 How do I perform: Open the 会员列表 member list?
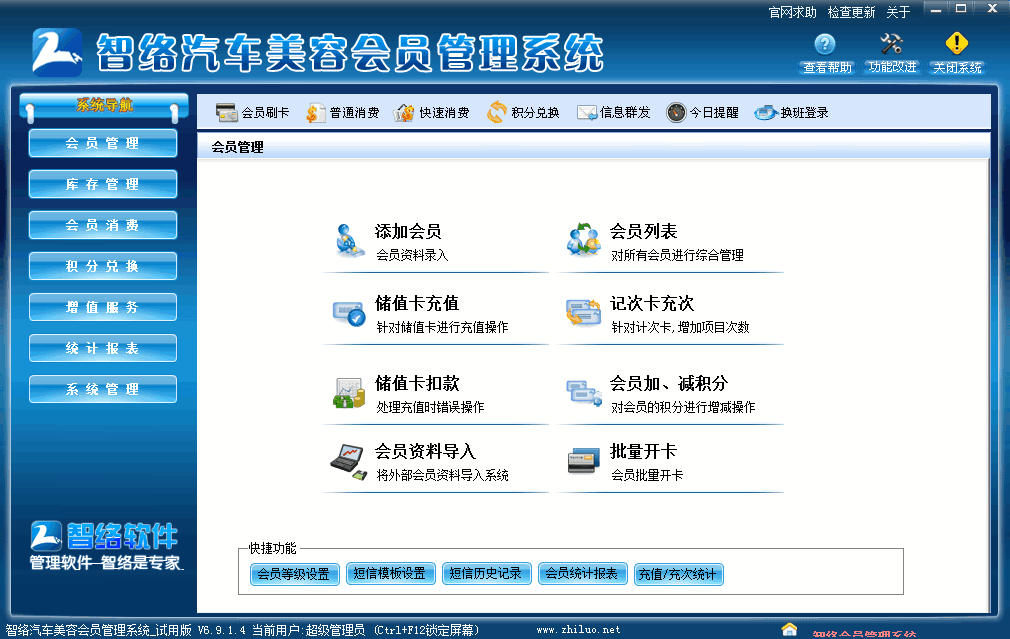[x=643, y=232]
